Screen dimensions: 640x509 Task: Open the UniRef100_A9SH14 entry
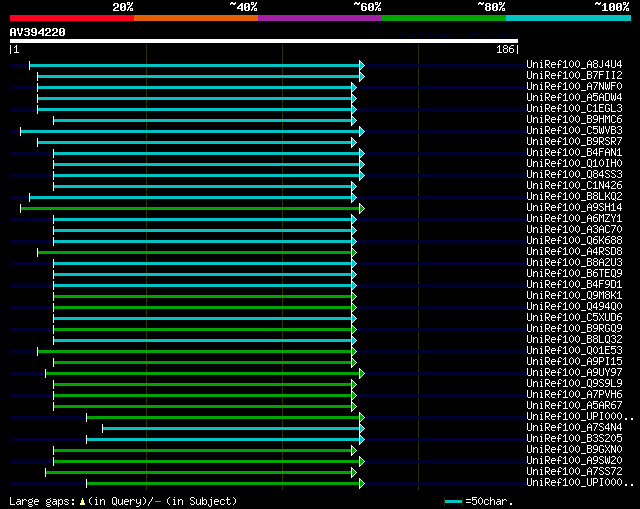click(x=574, y=207)
